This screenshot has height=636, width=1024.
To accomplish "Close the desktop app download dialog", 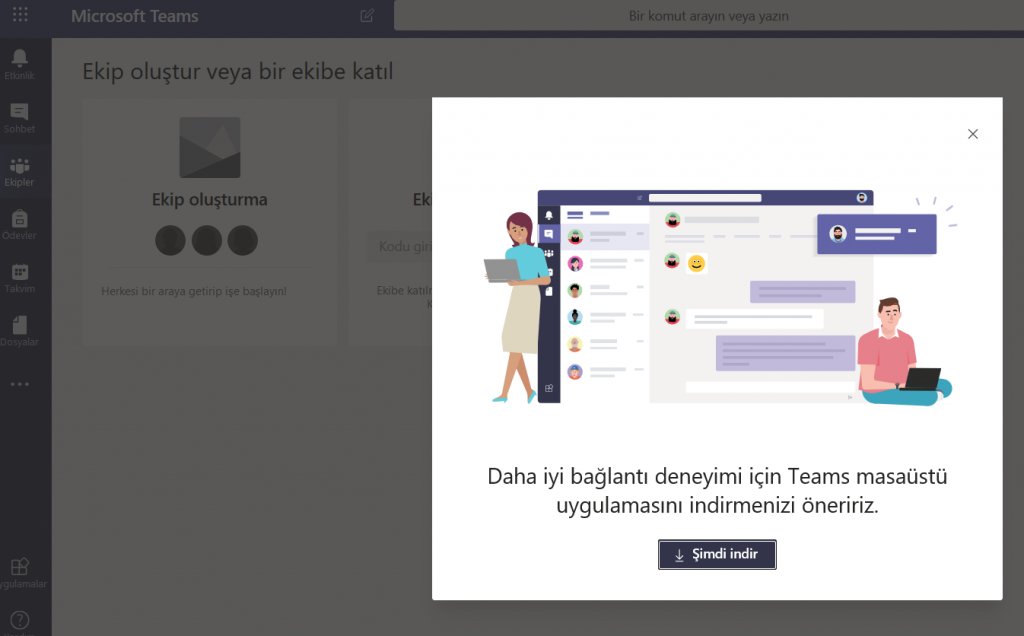I will click(972, 134).
